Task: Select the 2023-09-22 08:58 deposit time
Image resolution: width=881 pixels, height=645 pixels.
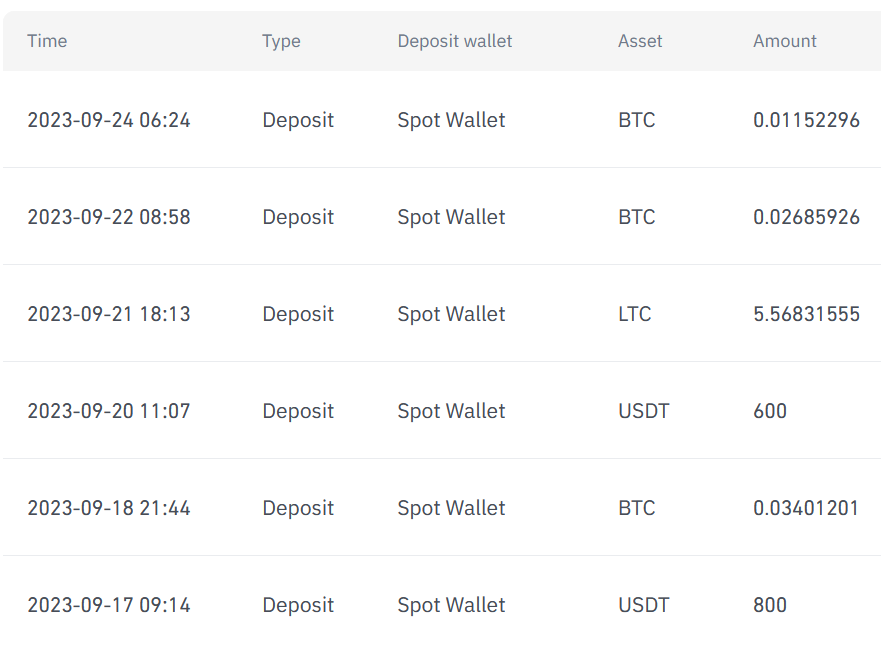Action: pyautogui.click(x=108, y=217)
